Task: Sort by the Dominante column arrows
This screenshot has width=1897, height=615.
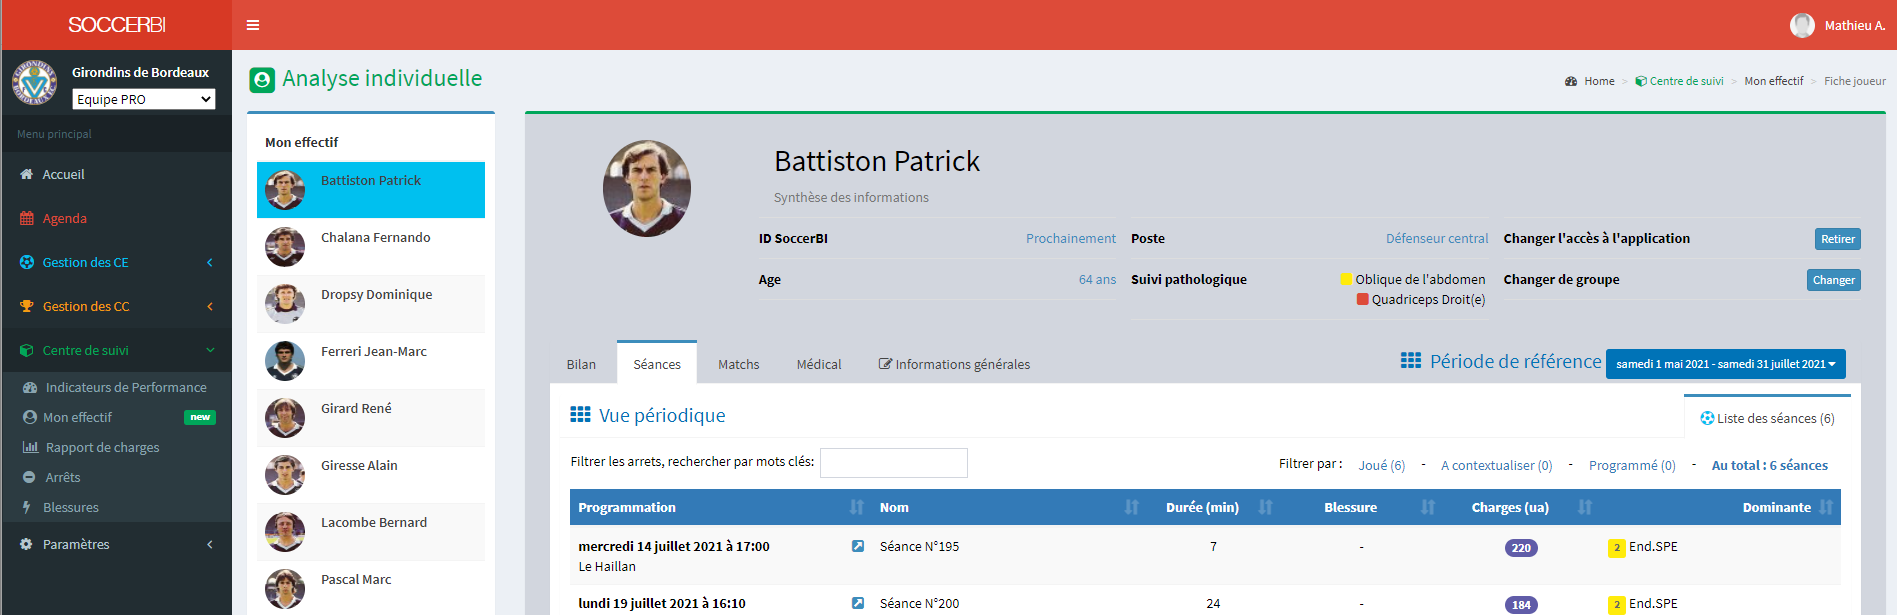Action: [1826, 507]
